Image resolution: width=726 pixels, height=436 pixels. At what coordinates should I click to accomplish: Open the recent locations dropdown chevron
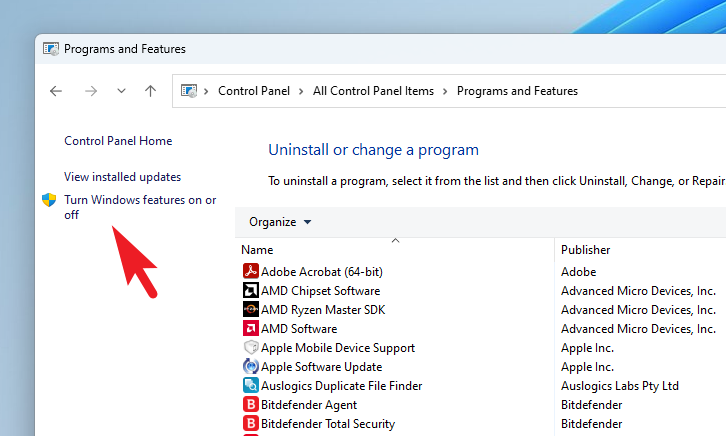point(121,91)
